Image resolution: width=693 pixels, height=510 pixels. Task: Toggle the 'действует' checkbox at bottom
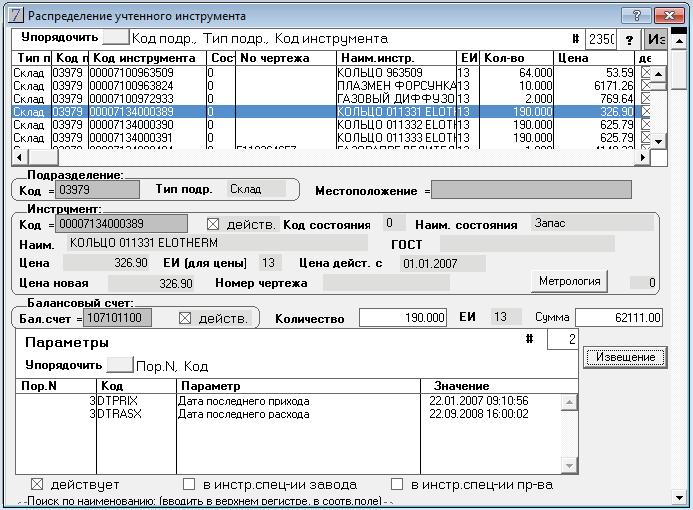37,485
